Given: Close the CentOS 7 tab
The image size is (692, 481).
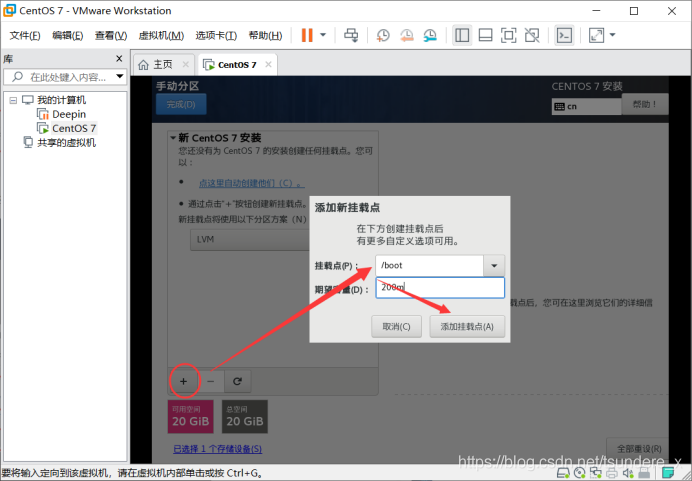Looking at the screenshot, I should [268, 64].
